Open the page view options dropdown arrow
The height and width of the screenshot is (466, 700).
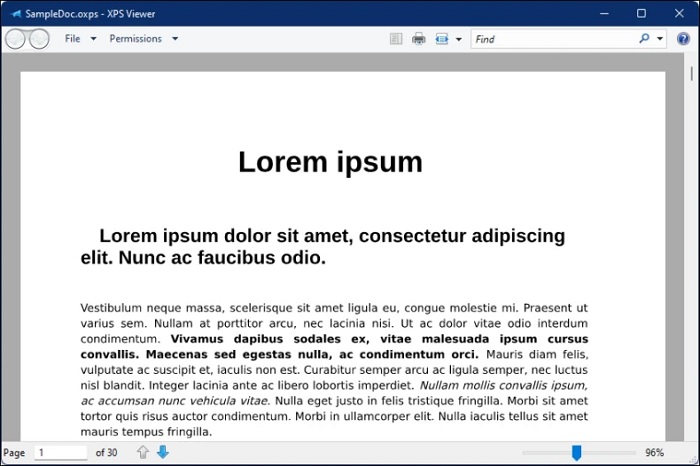458,39
